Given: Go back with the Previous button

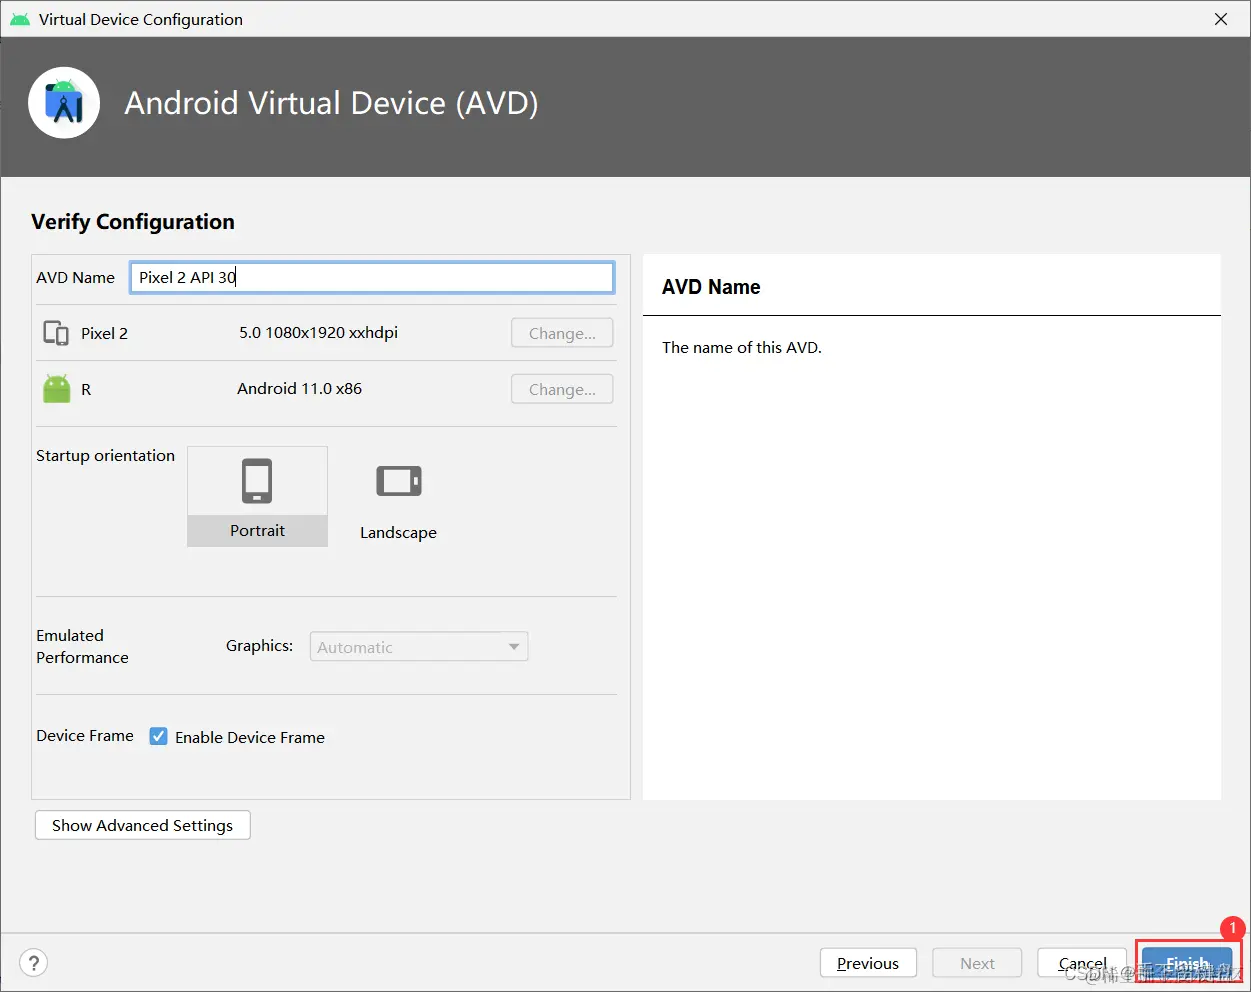Looking at the screenshot, I should tap(868, 963).
